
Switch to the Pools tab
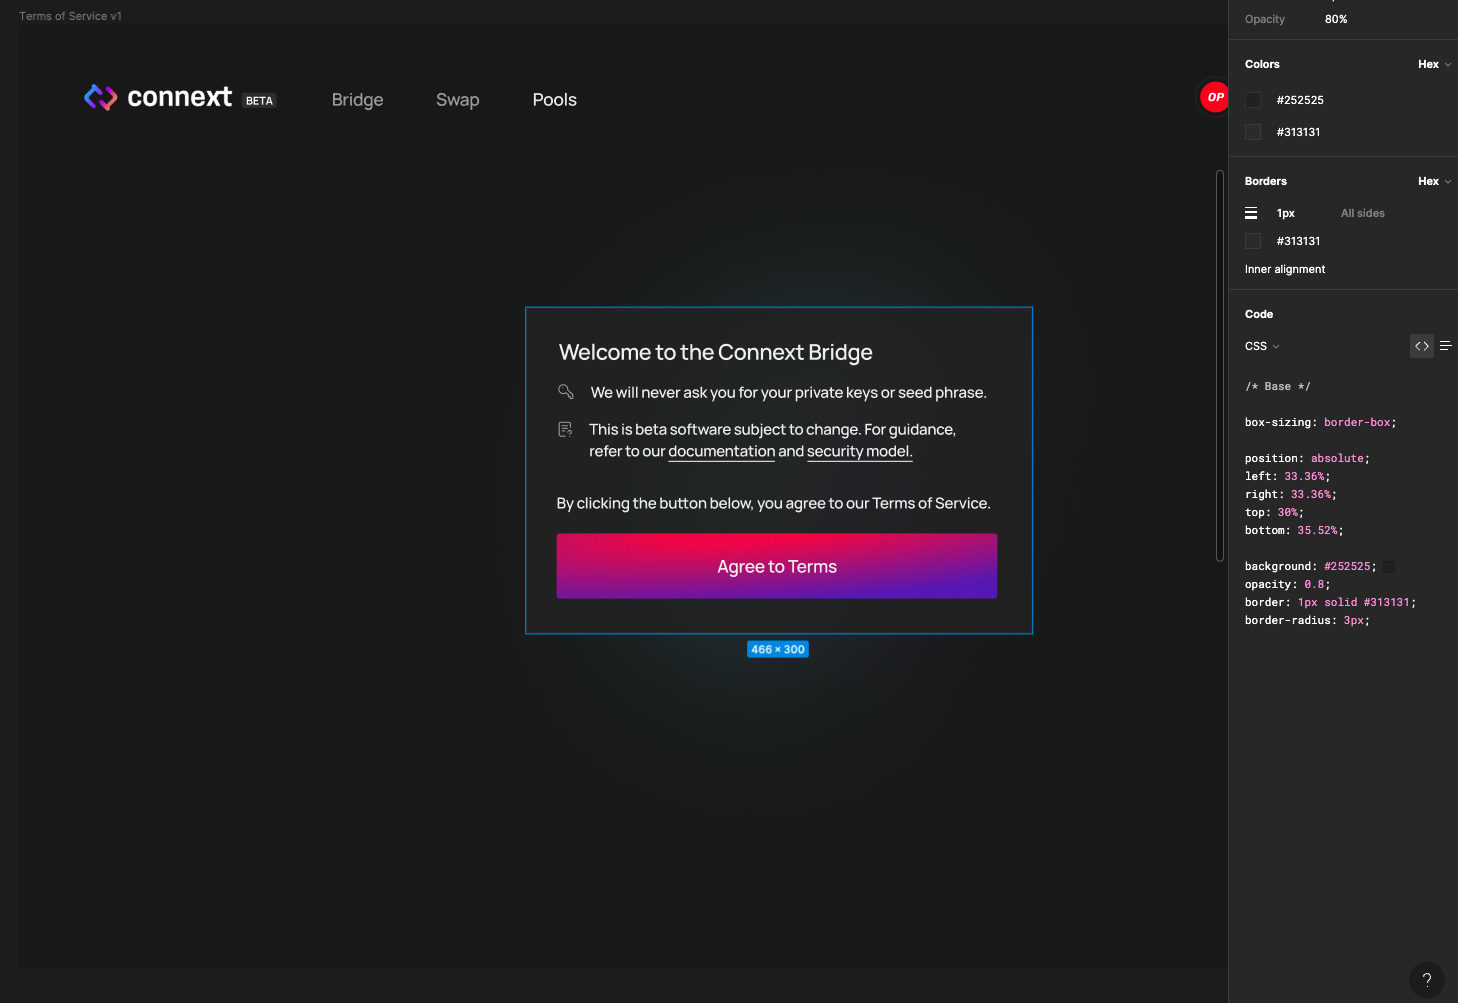[554, 99]
